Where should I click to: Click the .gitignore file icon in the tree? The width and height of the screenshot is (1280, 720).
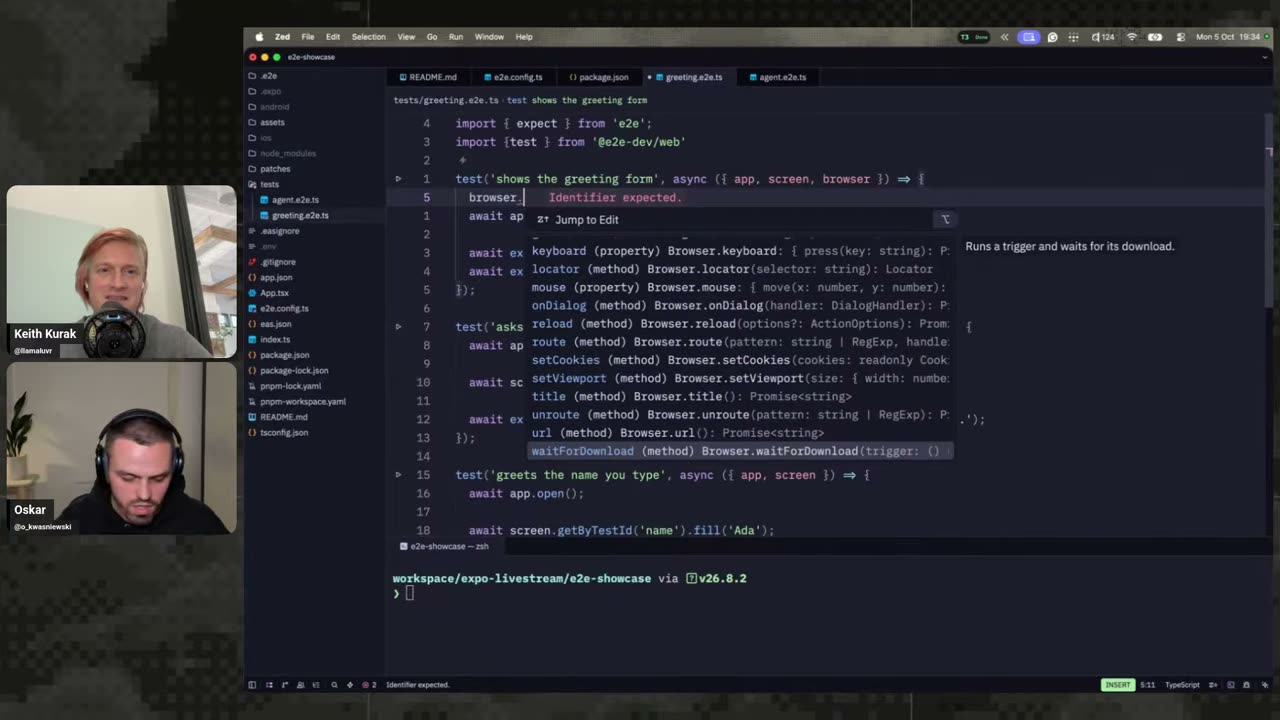(252, 262)
